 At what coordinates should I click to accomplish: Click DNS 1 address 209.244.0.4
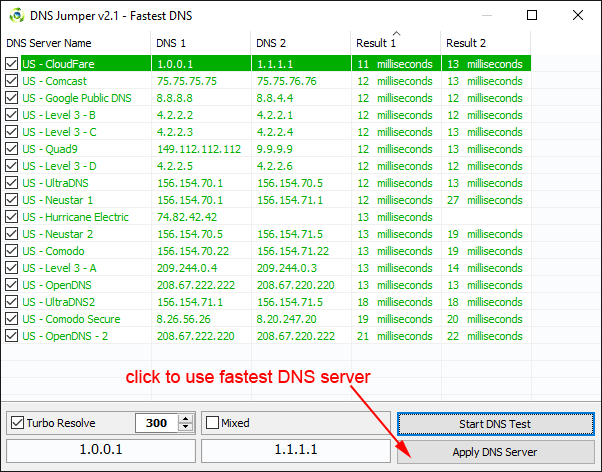187,268
